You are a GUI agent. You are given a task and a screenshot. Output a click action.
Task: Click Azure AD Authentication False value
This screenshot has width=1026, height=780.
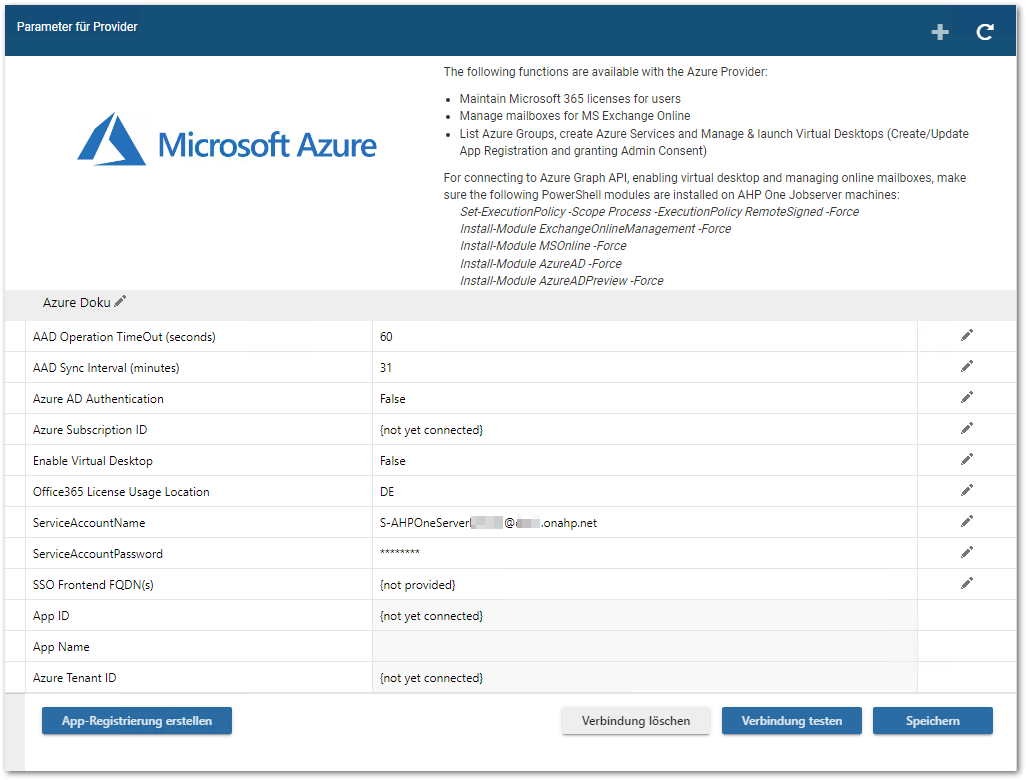point(393,399)
